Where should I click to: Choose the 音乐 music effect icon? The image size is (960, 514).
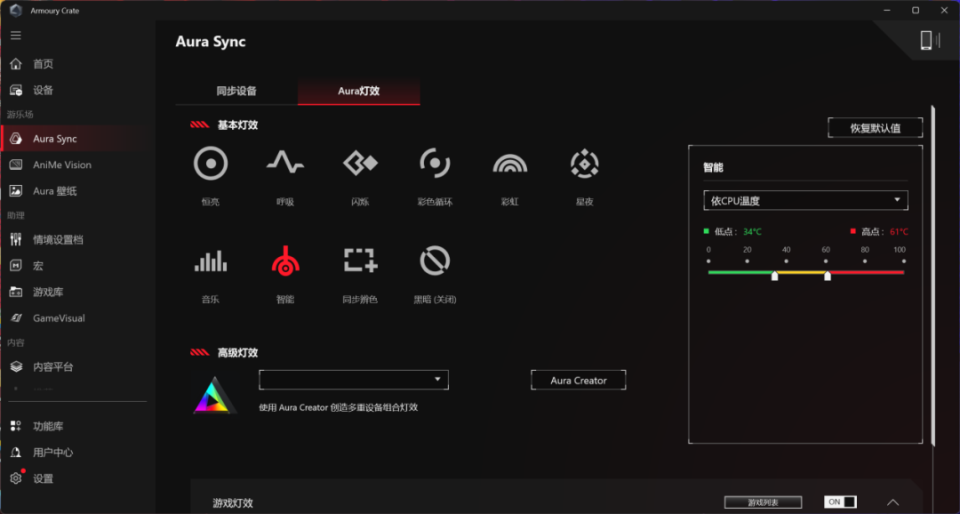coord(211,261)
